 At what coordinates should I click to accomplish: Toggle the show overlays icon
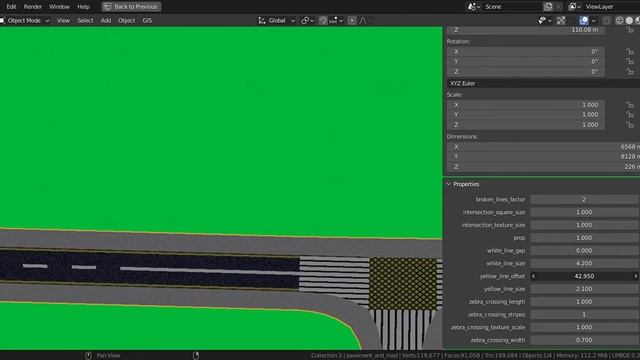tap(584, 20)
